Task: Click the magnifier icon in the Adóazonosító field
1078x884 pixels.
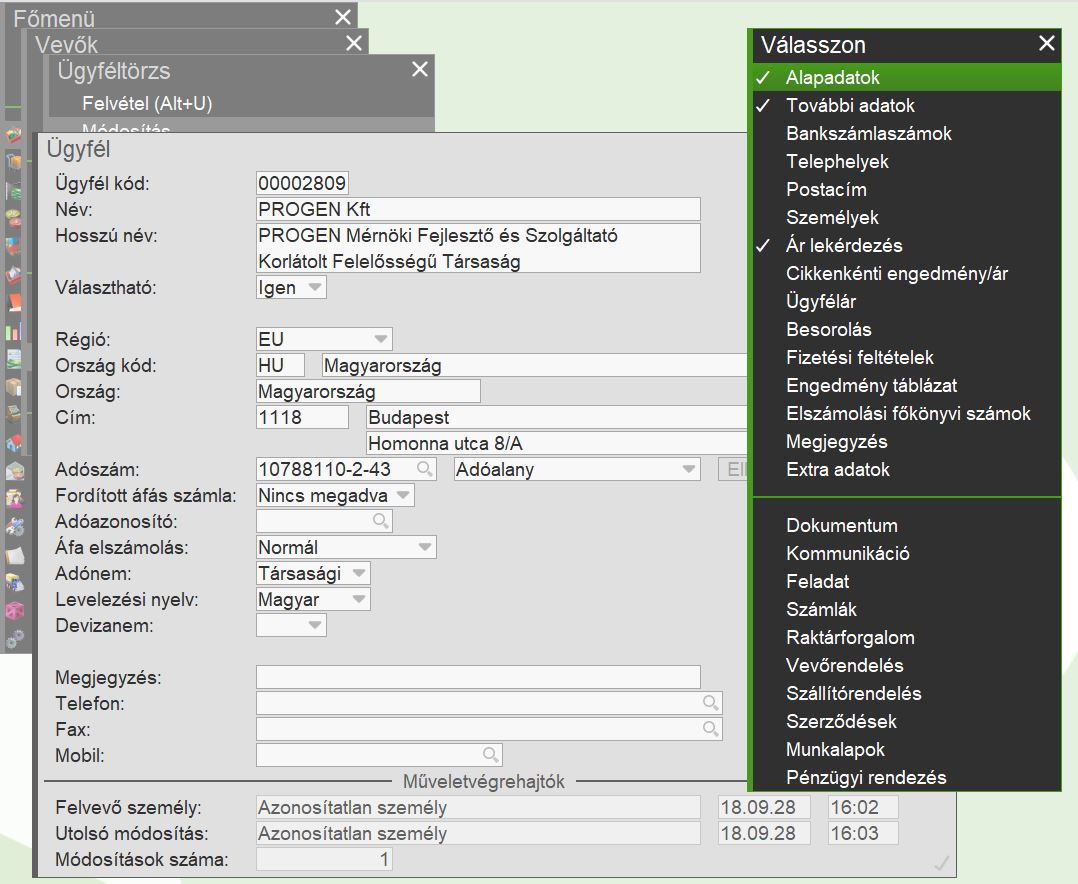Action: [x=381, y=521]
